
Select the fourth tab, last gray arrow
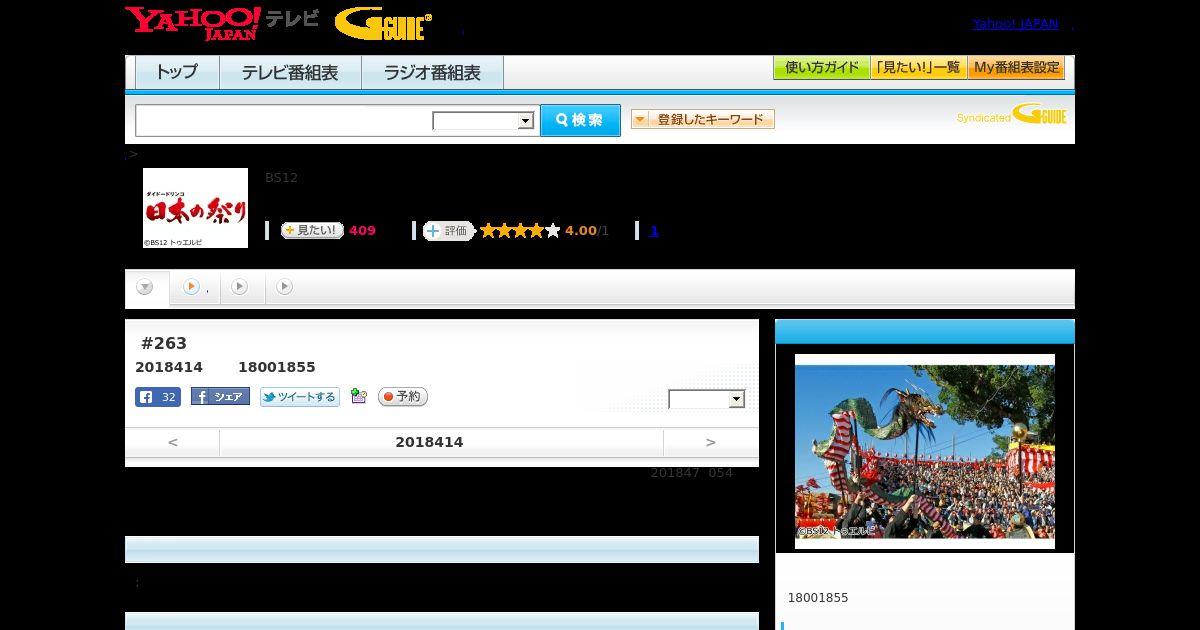click(285, 287)
